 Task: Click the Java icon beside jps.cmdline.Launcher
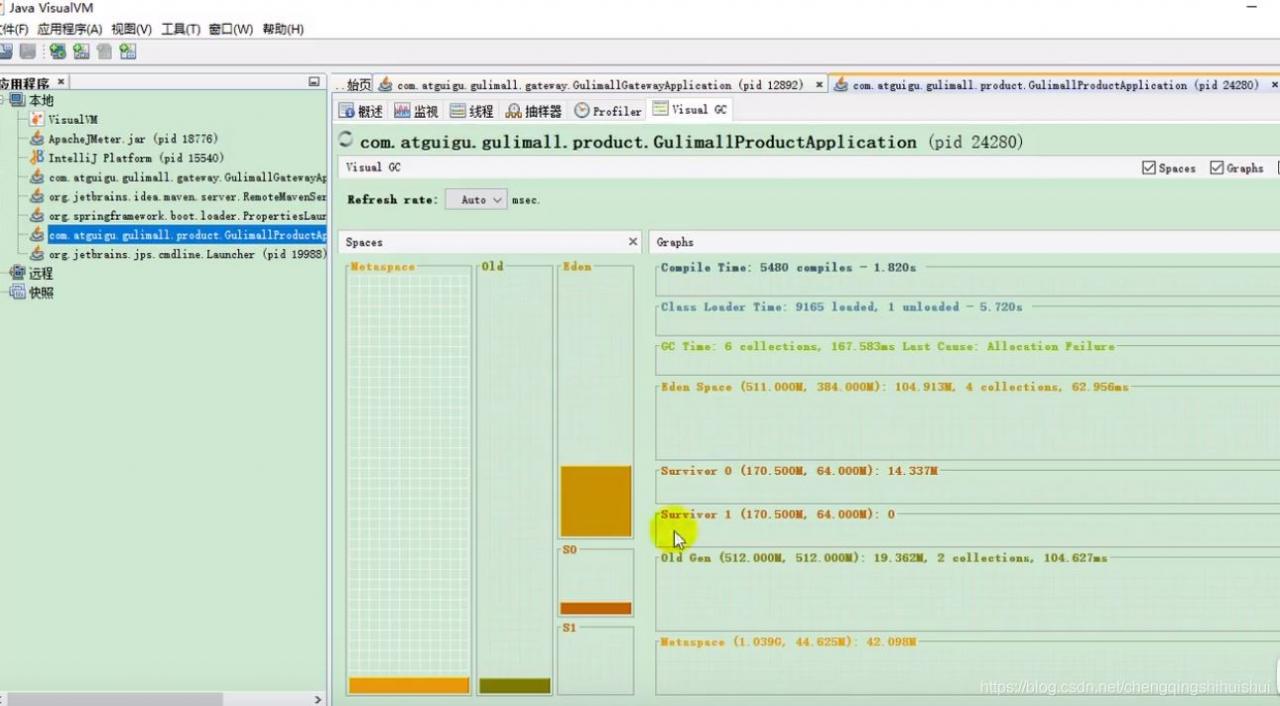[x=38, y=255]
